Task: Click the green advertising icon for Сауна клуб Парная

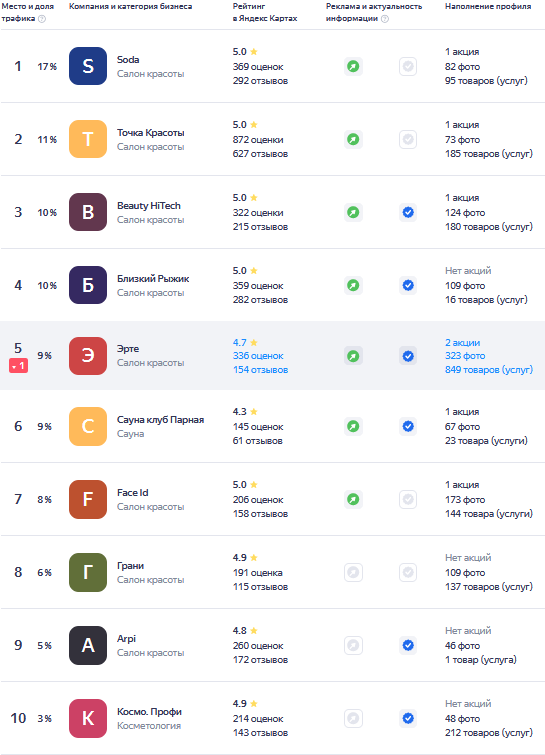Action: point(353,427)
